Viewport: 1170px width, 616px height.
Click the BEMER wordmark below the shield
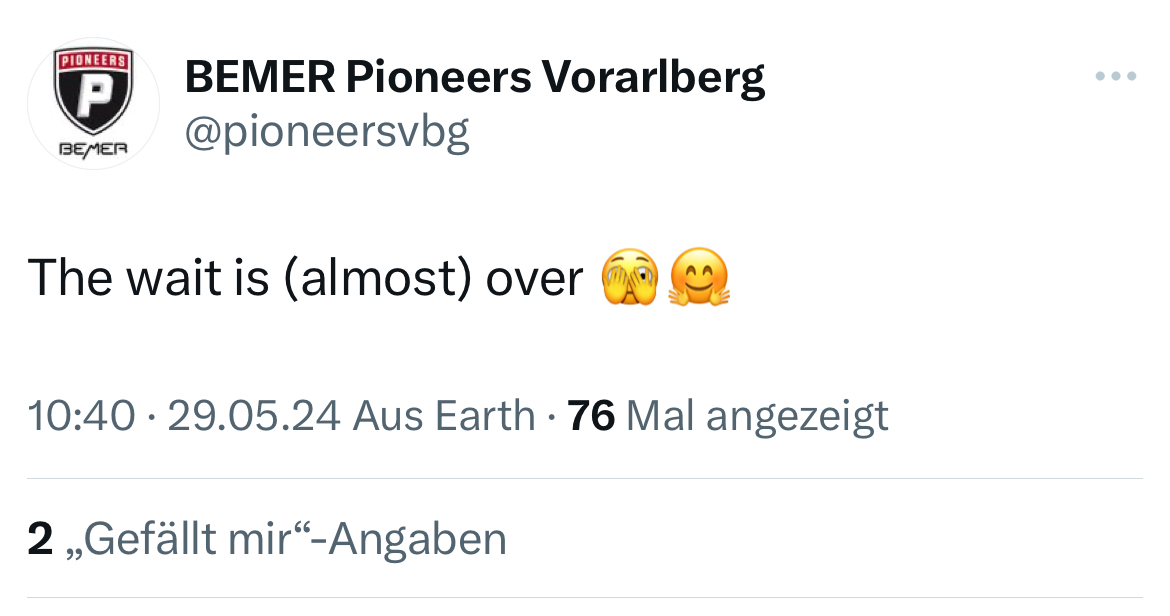[92, 147]
